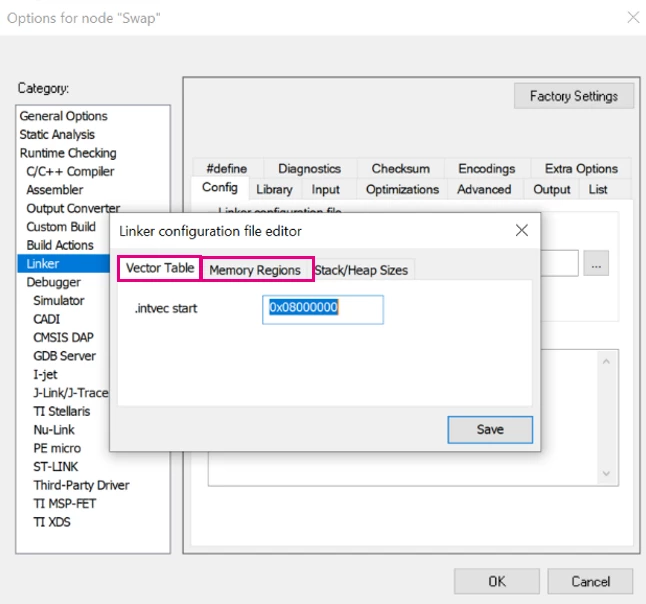Select the Output tab
The height and width of the screenshot is (604, 646).
552,190
